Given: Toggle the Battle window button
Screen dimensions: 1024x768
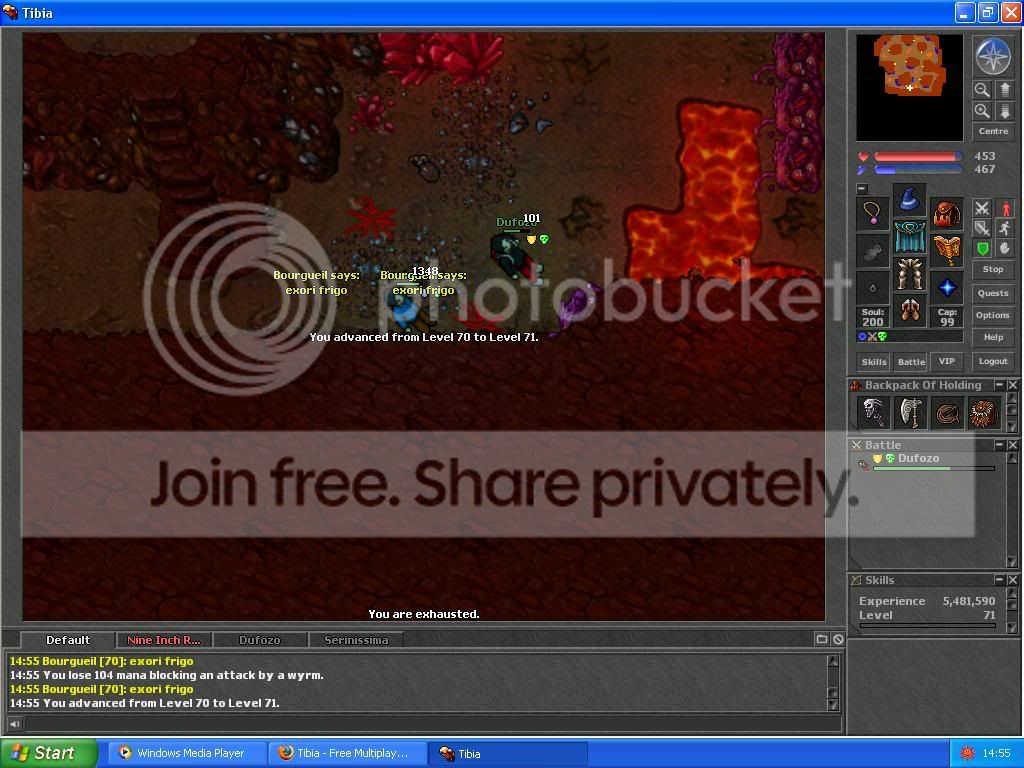Looking at the screenshot, I should coord(910,362).
